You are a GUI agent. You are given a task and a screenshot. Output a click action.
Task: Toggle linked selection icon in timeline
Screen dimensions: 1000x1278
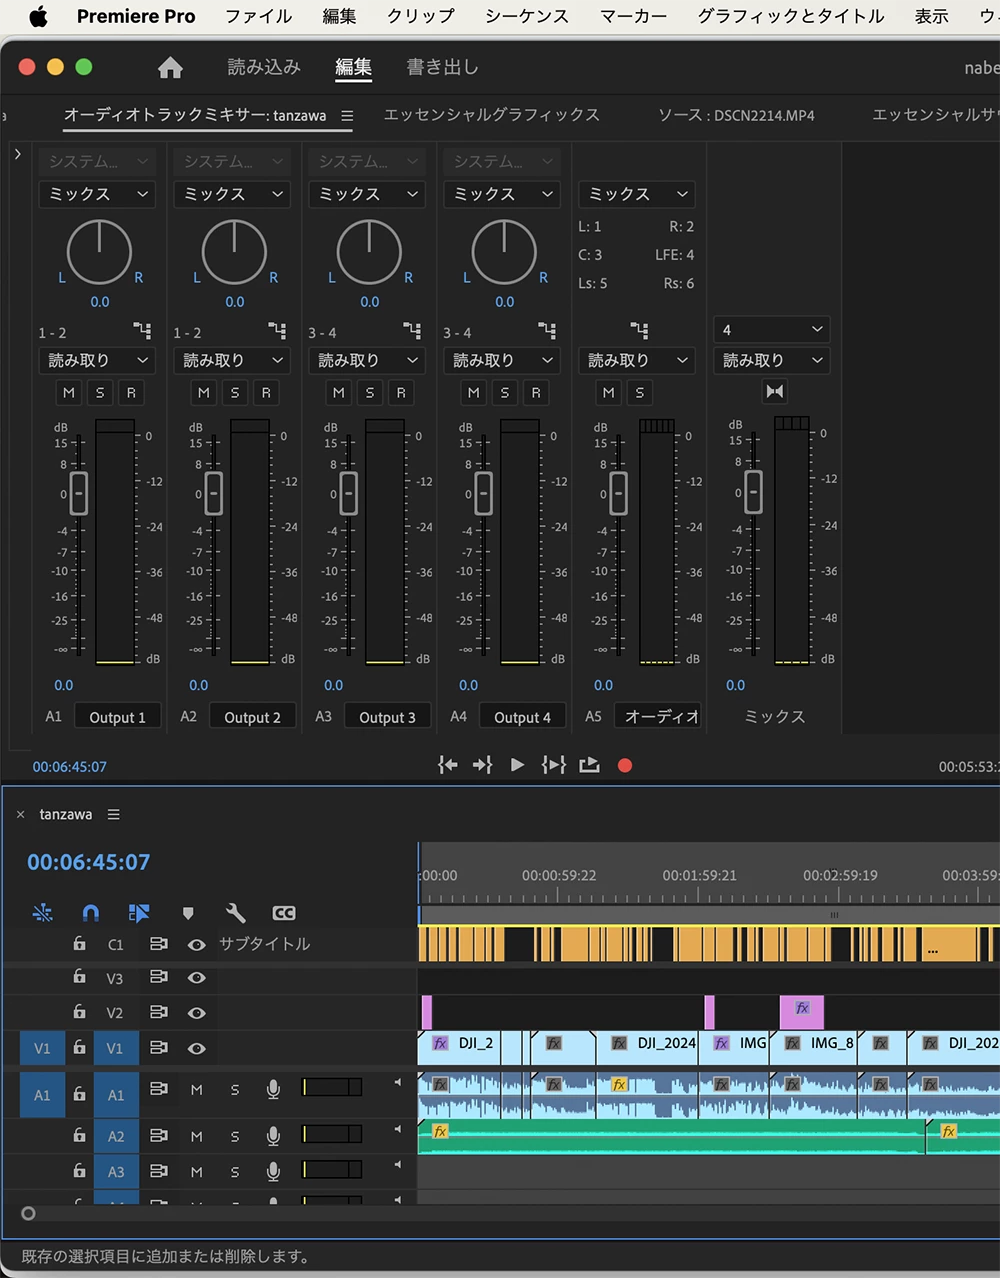coord(139,913)
